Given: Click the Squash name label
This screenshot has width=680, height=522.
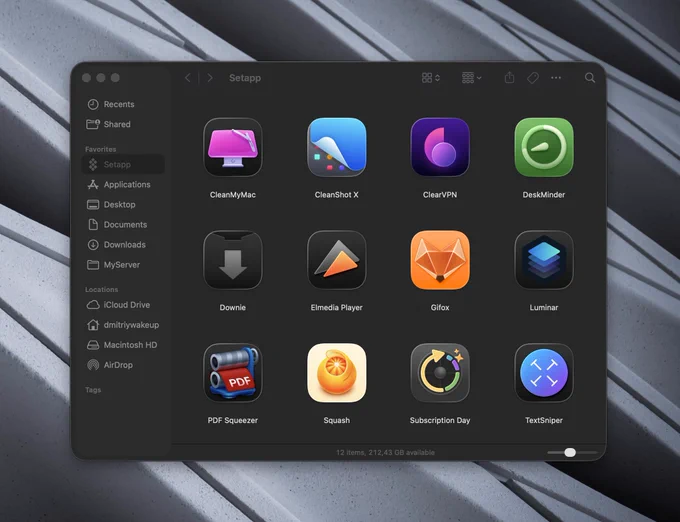Looking at the screenshot, I should 337,420.
